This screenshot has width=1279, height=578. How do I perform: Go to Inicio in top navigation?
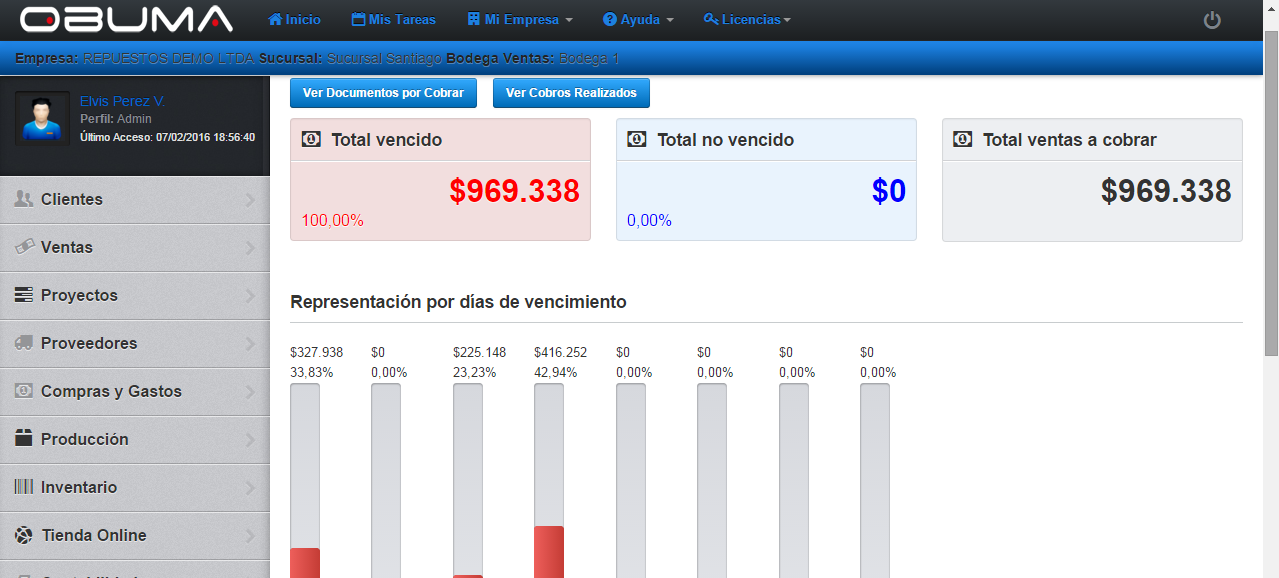click(295, 20)
